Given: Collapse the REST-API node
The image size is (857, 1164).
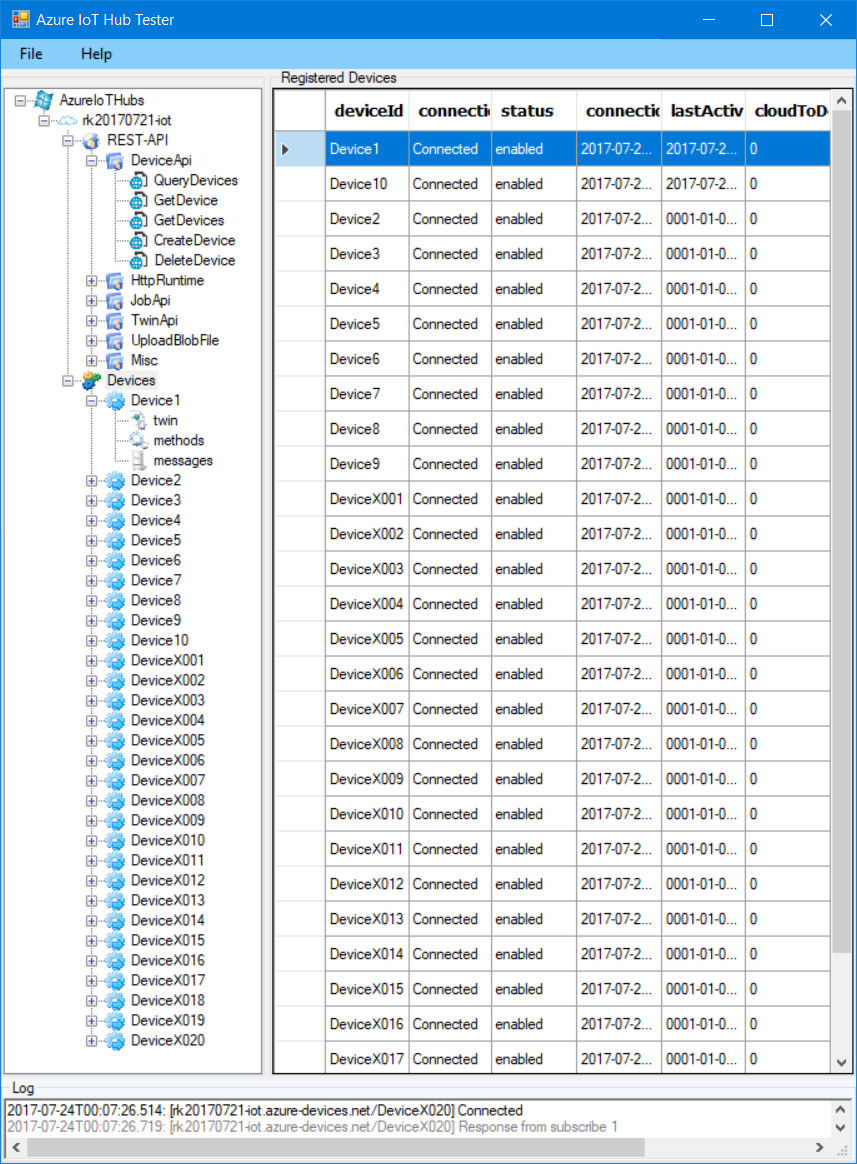Looking at the screenshot, I should pyautogui.click(x=68, y=140).
